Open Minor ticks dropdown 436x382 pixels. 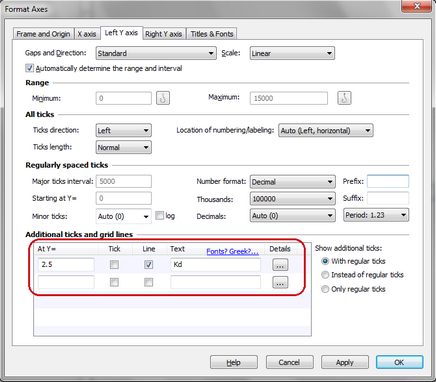click(x=124, y=216)
